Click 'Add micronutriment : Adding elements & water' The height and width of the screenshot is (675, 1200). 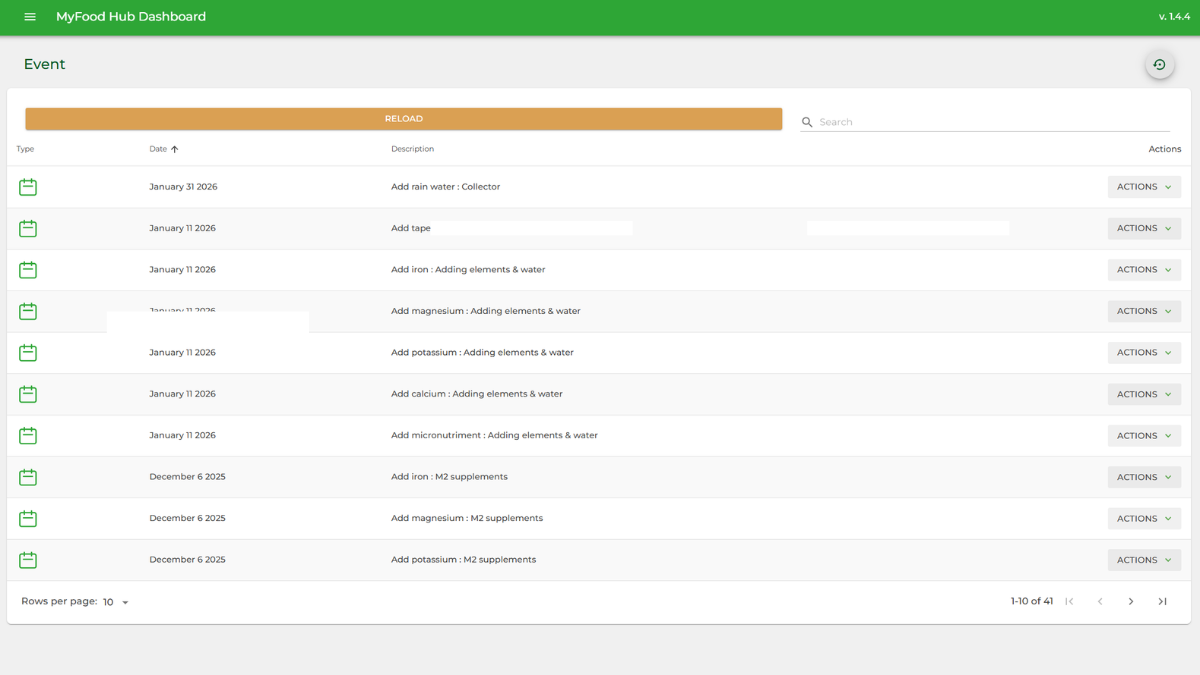coord(494,436)
